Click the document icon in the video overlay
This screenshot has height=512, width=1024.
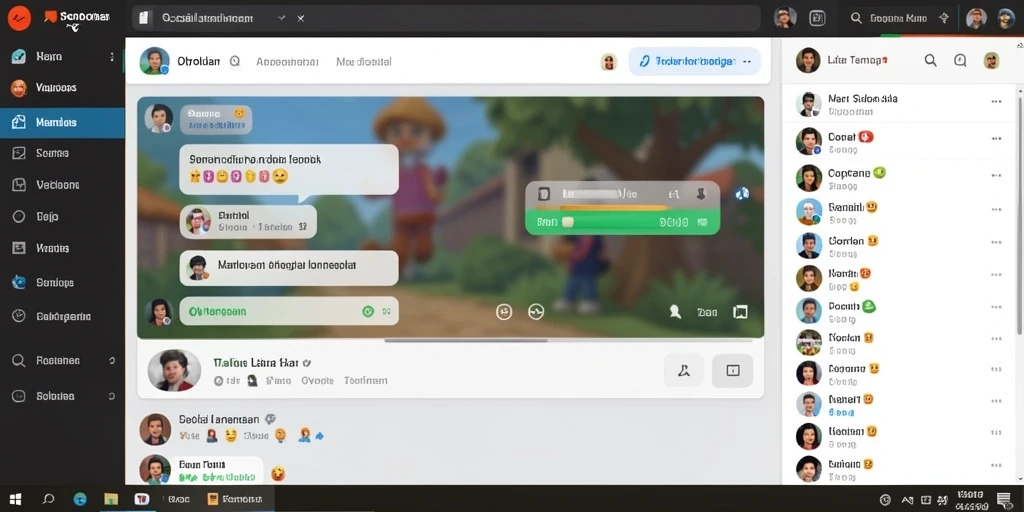(x=543, y=194)
